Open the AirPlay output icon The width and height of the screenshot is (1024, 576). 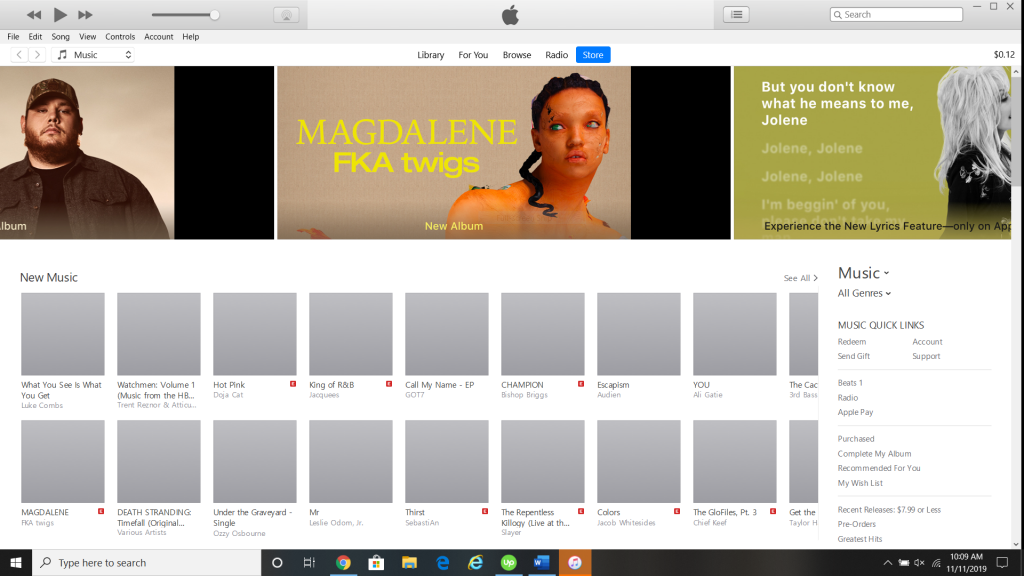pos(286,15)
